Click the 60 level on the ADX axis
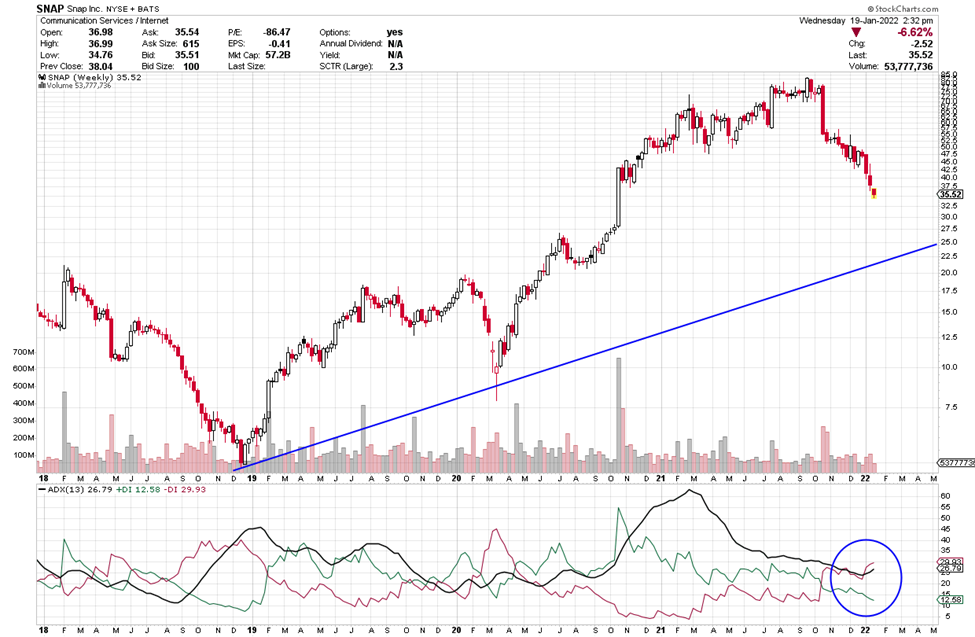This screenshot has width=975, height=637. point(945,496)
